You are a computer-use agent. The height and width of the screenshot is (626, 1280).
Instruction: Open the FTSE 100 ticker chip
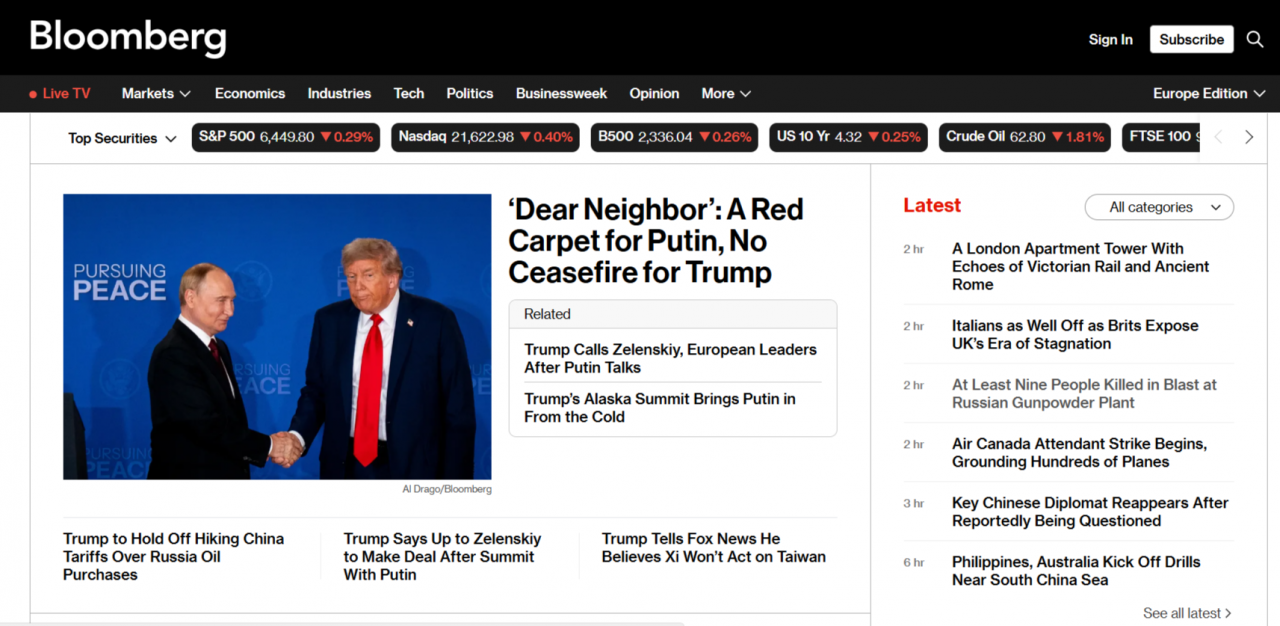point(1161,137)
